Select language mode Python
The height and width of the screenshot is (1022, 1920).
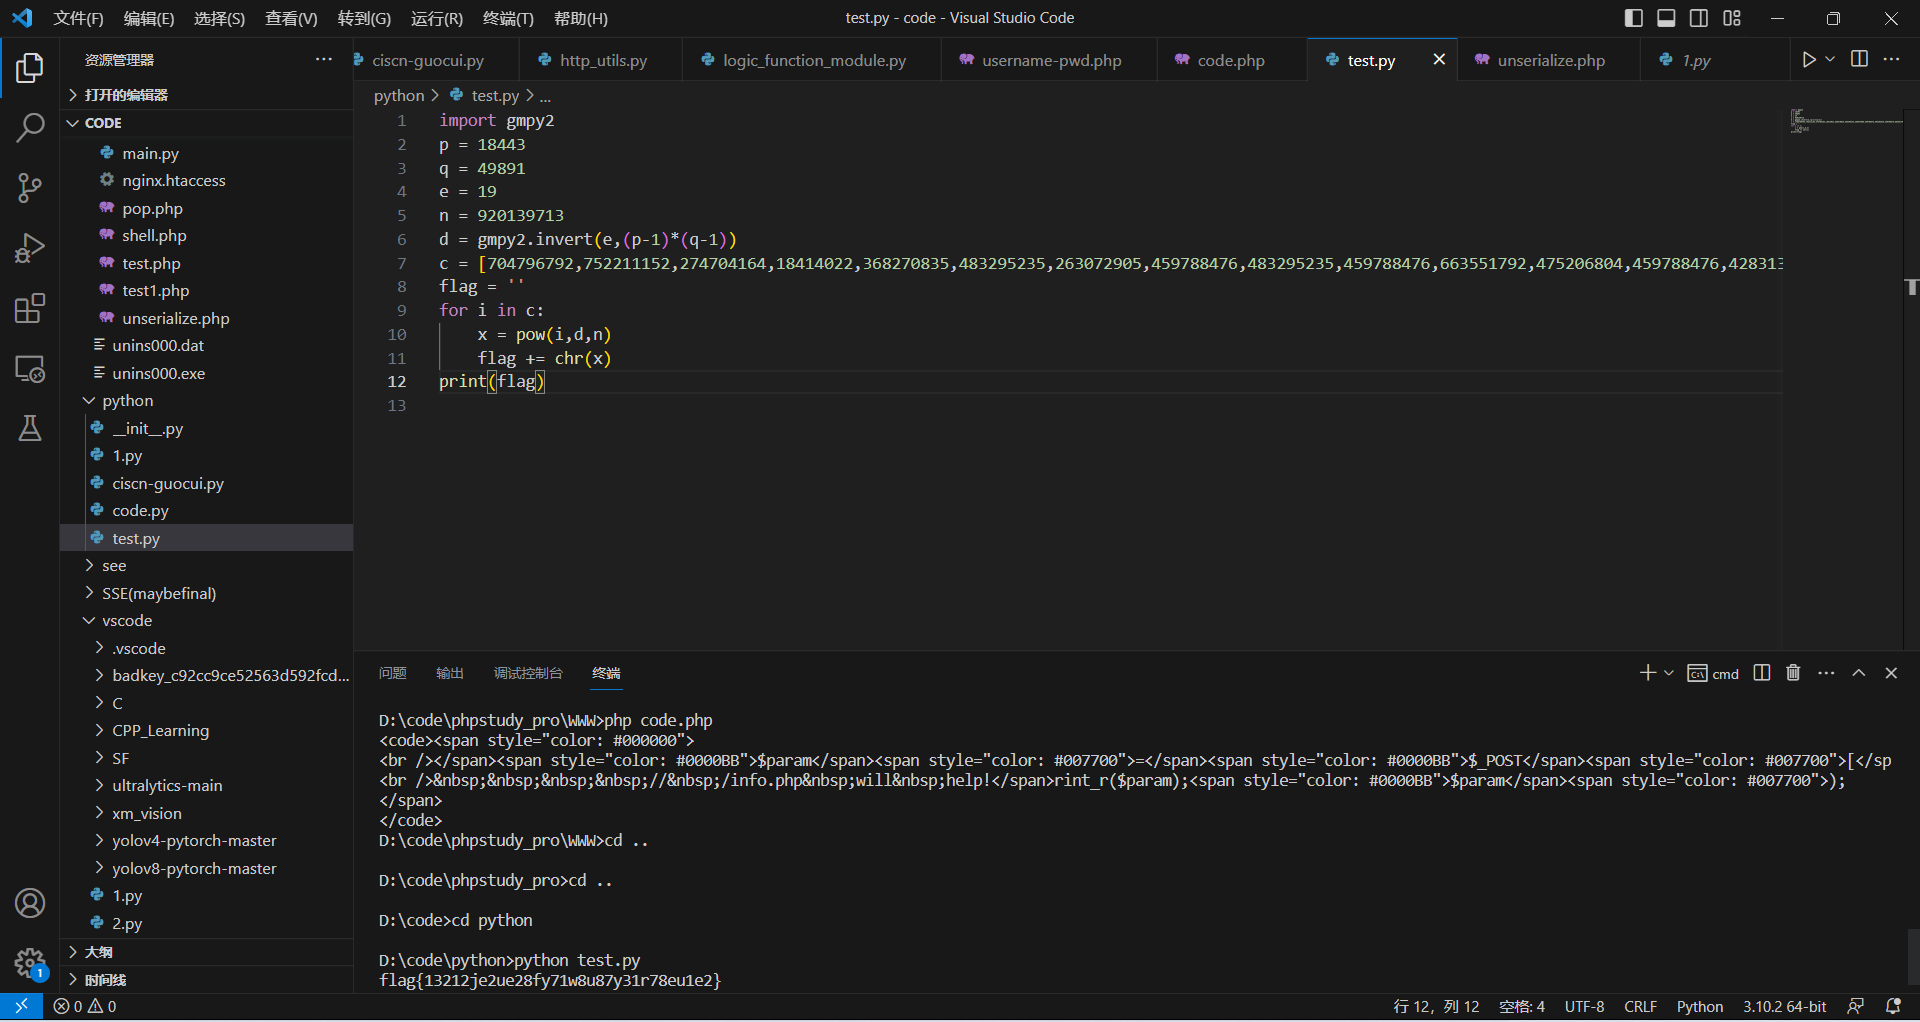[1699, 1006]
